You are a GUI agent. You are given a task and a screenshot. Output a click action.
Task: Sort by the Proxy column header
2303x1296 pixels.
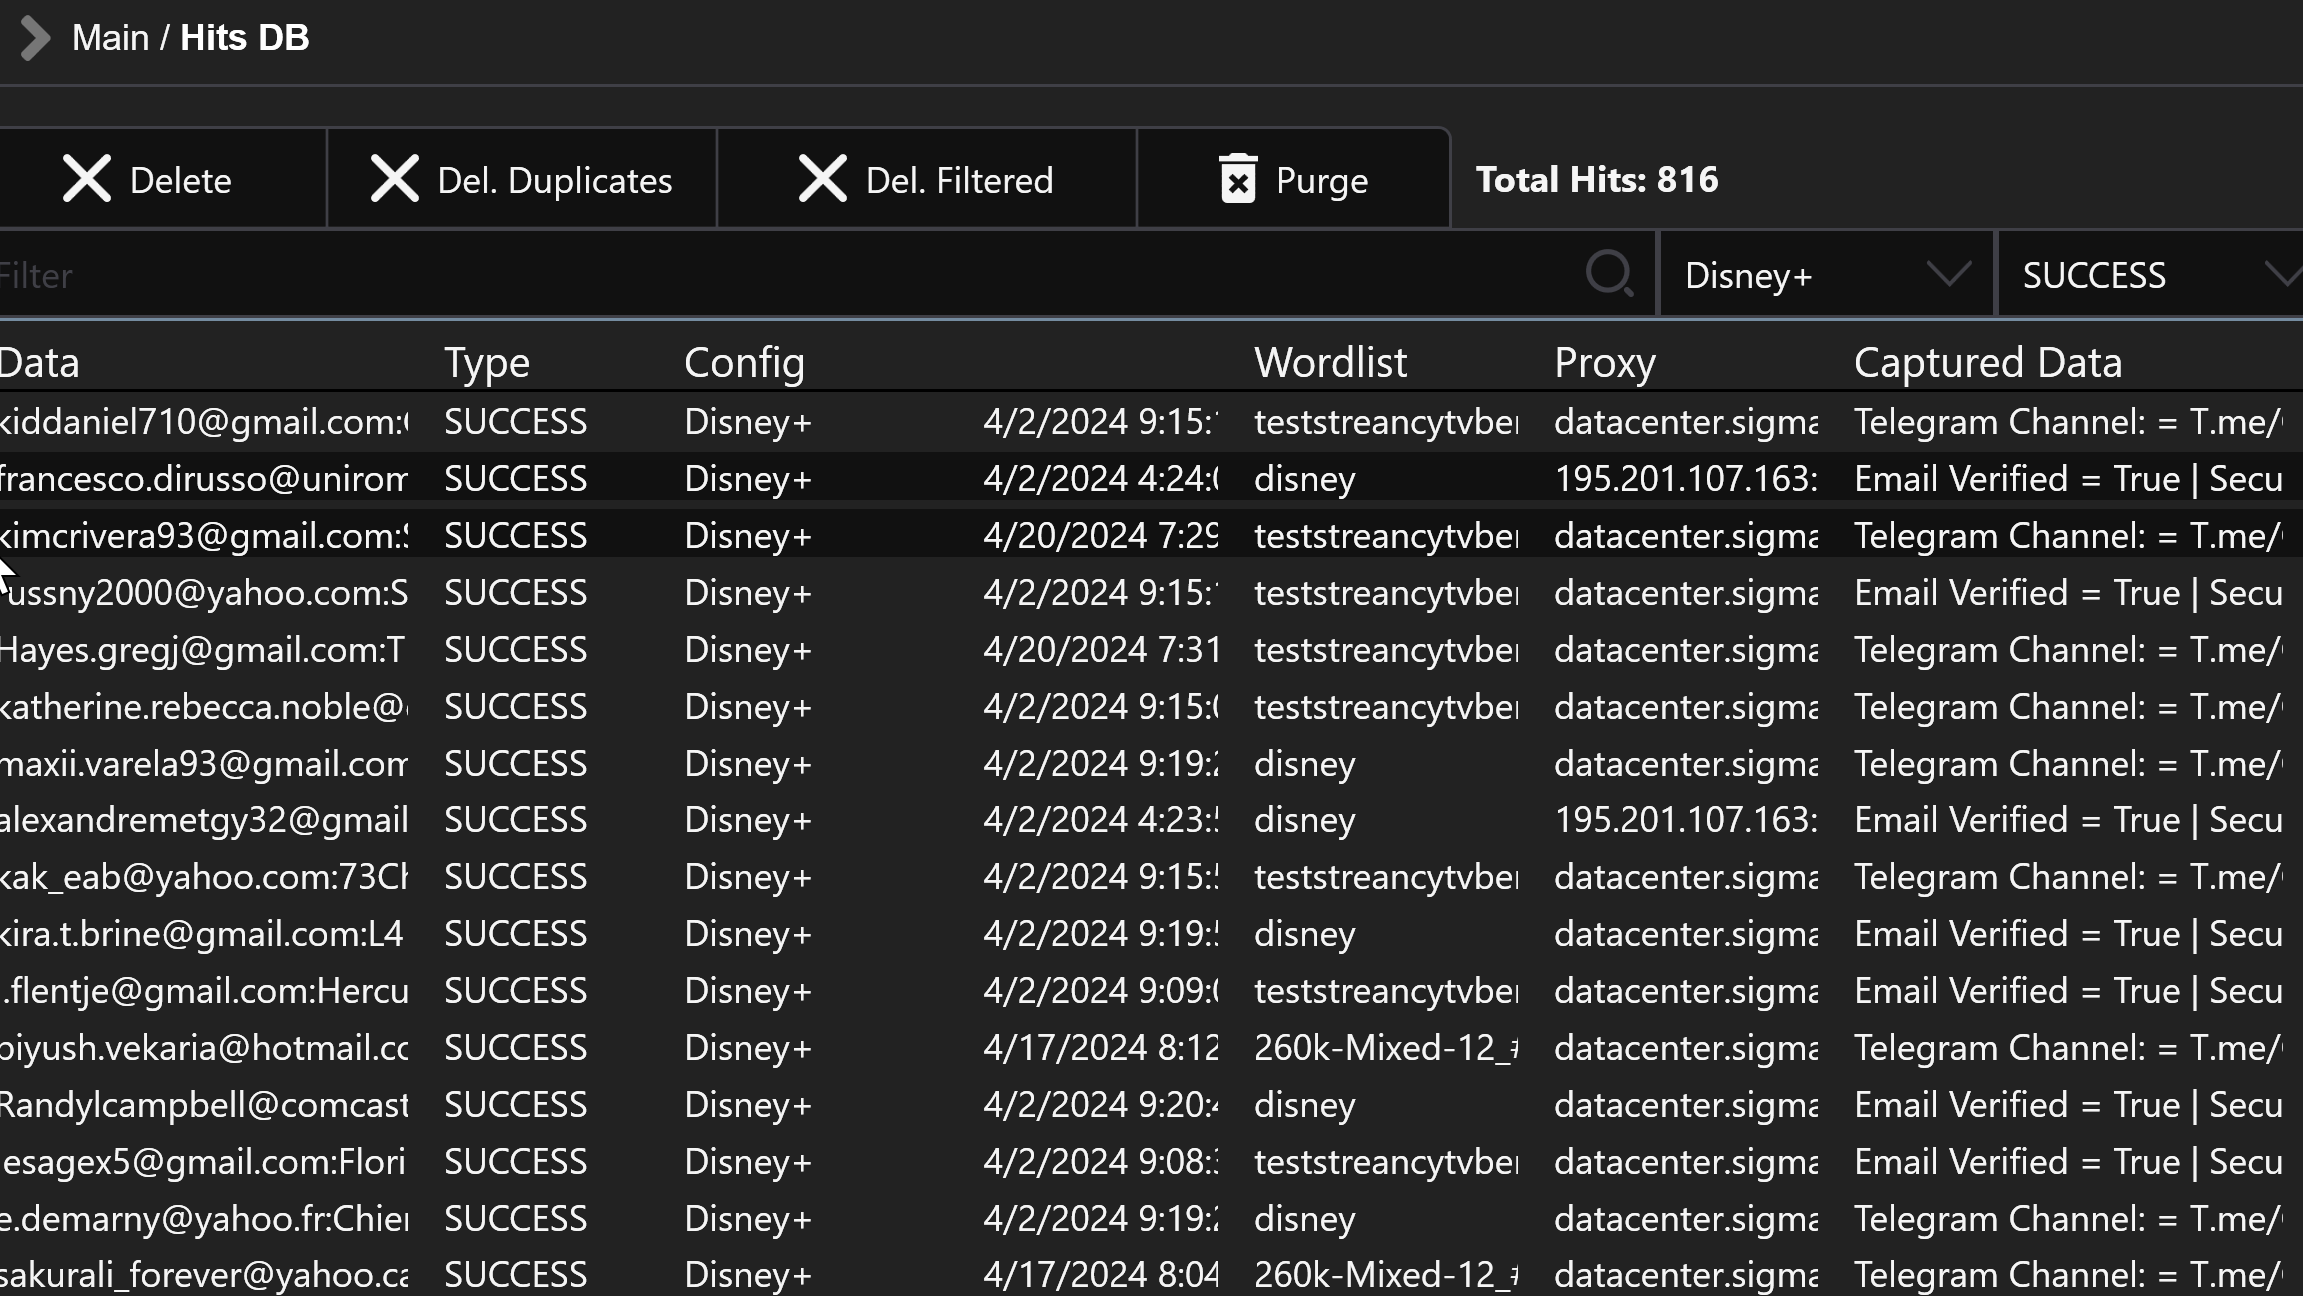1604,362
